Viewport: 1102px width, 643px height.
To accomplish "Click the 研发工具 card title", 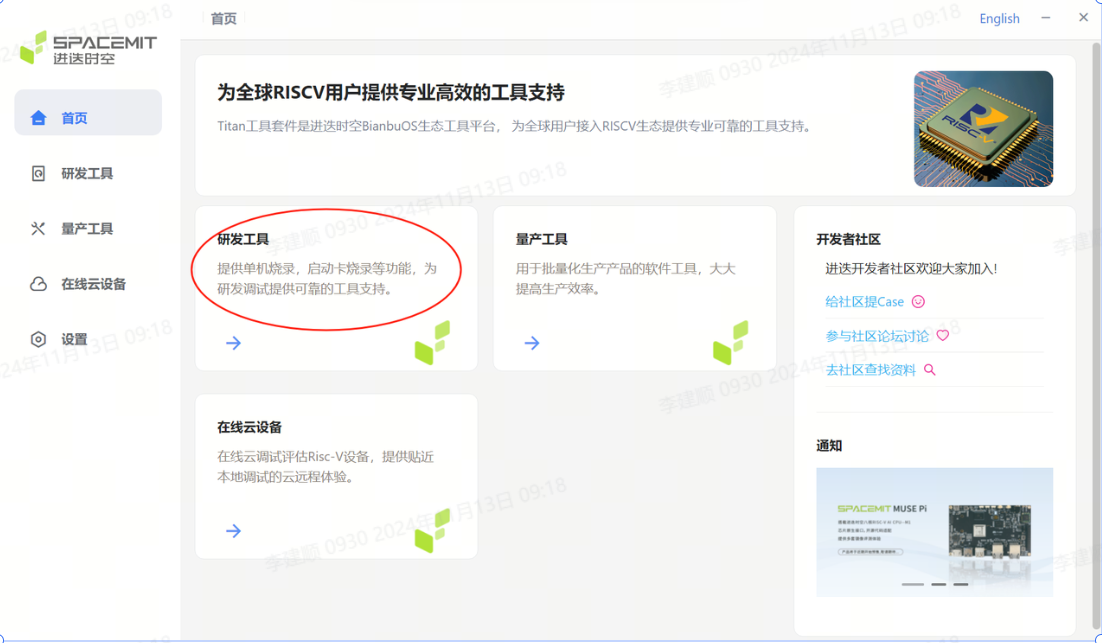I will click(243, 239).
